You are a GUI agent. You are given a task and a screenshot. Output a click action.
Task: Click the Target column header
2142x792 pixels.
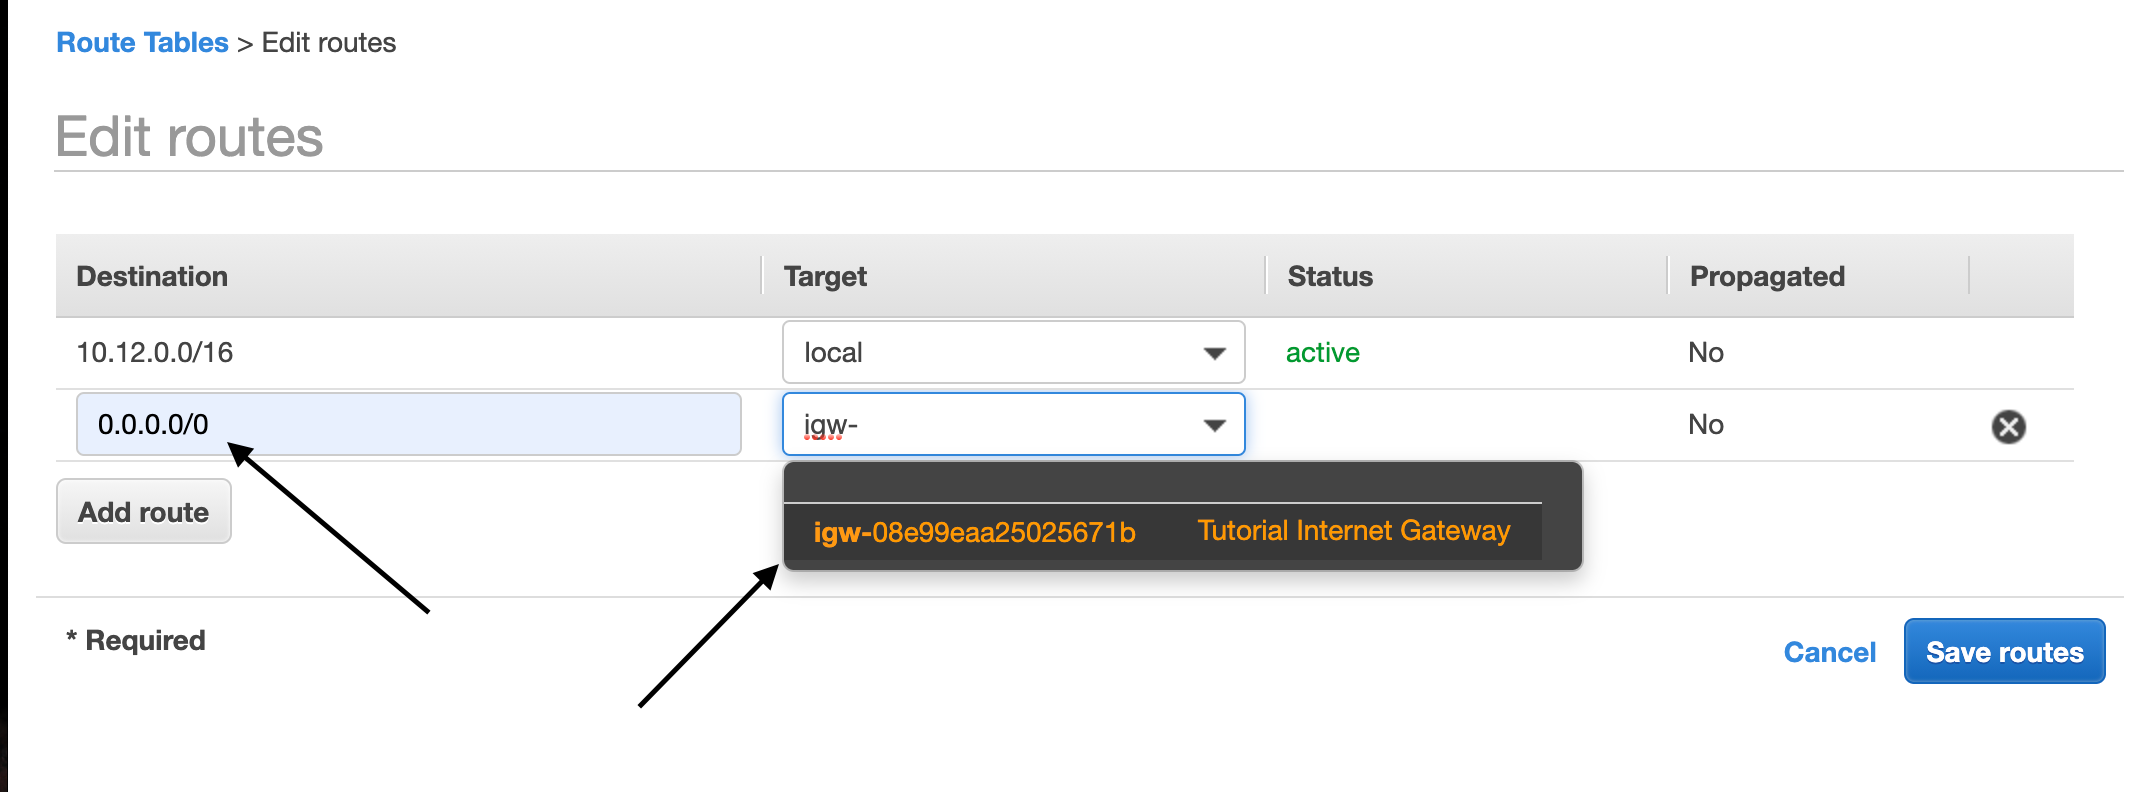tap(825, 276)
